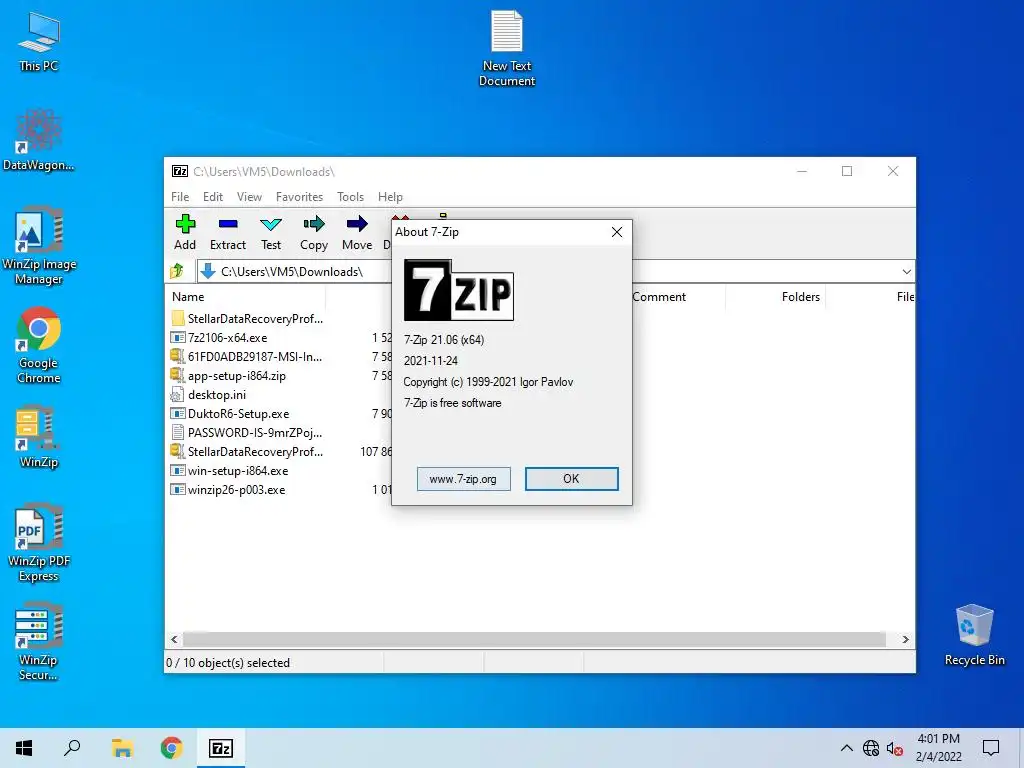
Task: Expand the address path dropdown
Action: (906, 272)
